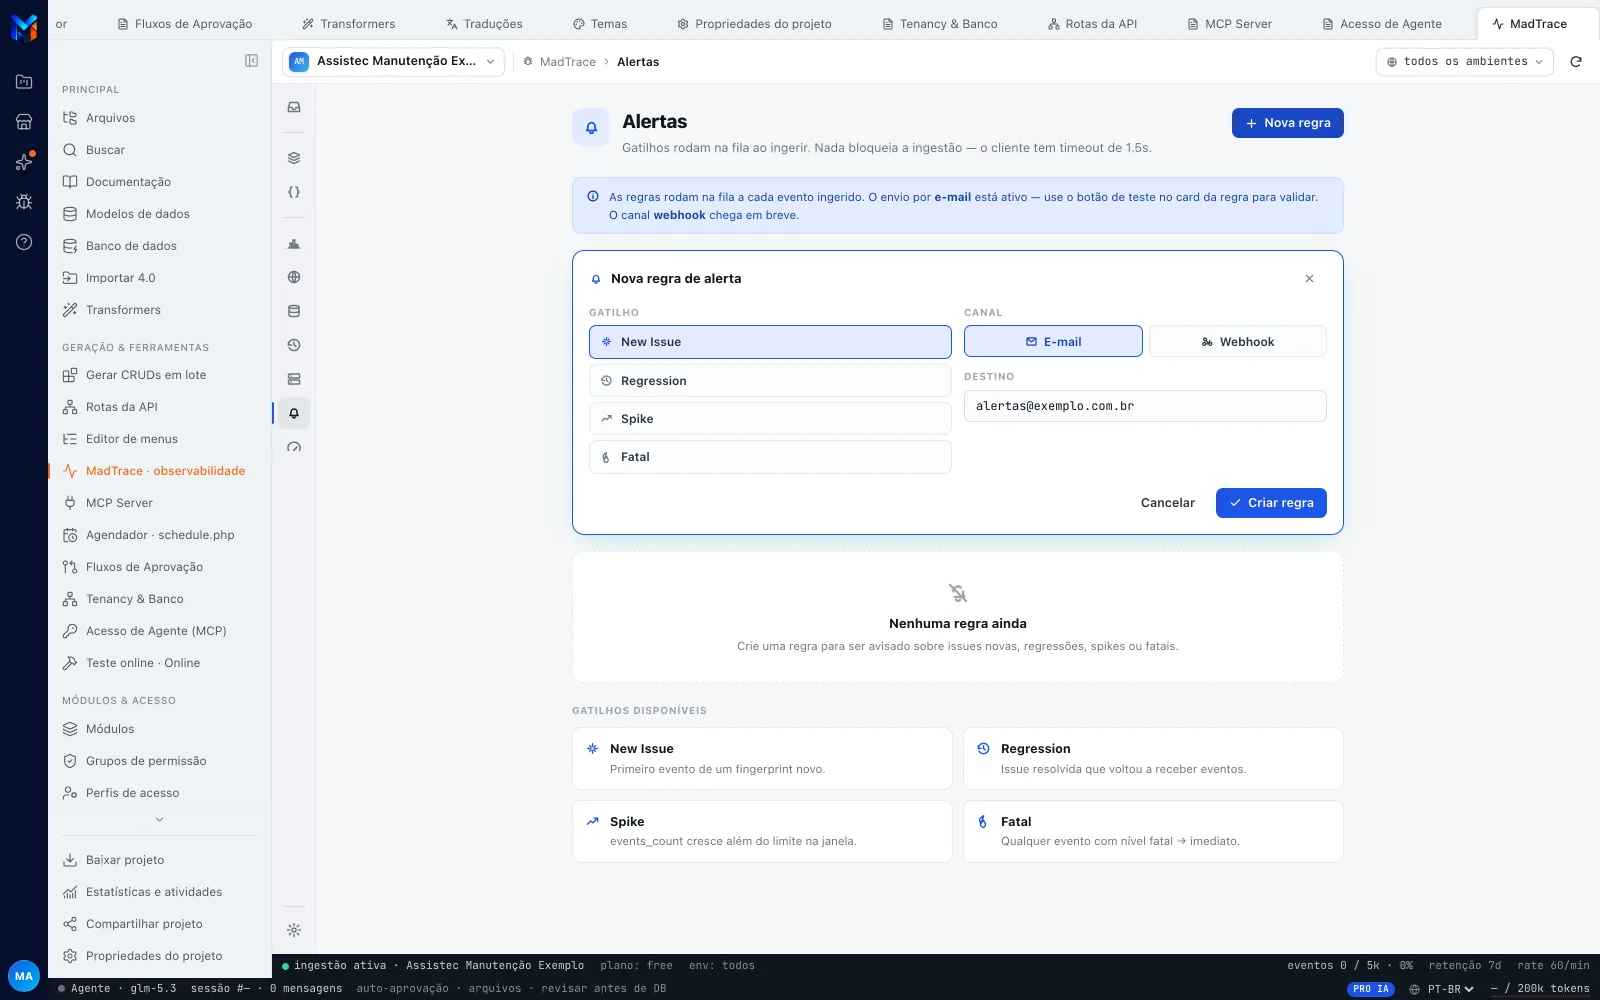Click the history clock icon
The height and width of the screenshot is (1000, 1600).
pyautogui.click(x=294, y=345)
